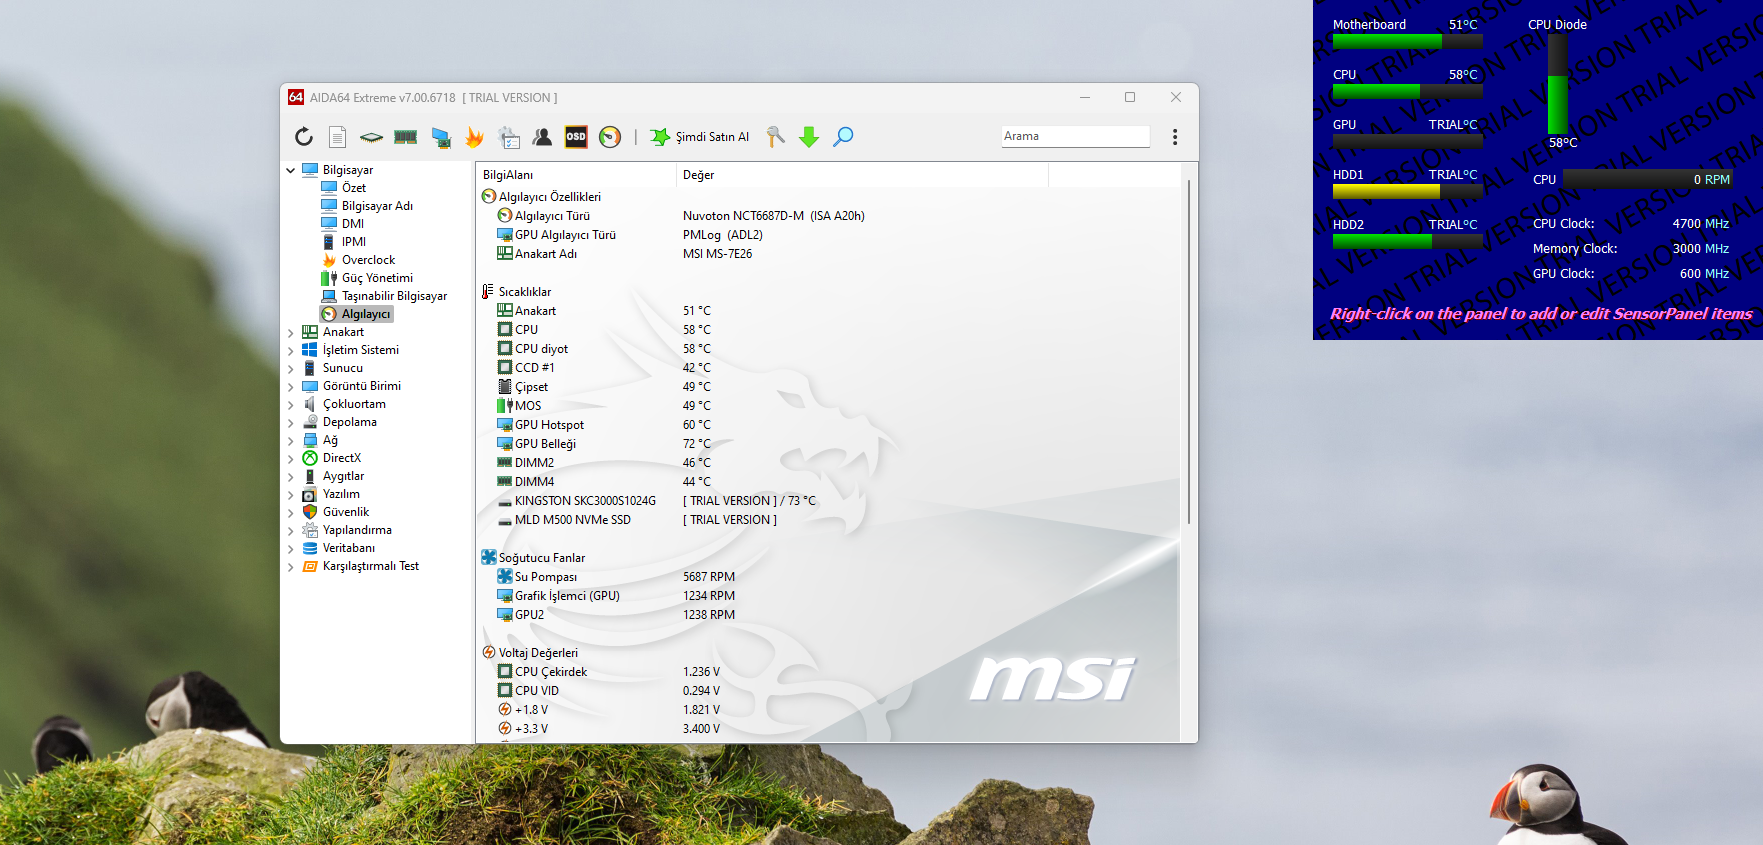1763x845 pixels.
Task: Expand the Çokluortam tree node
Action: click(291, 404)
